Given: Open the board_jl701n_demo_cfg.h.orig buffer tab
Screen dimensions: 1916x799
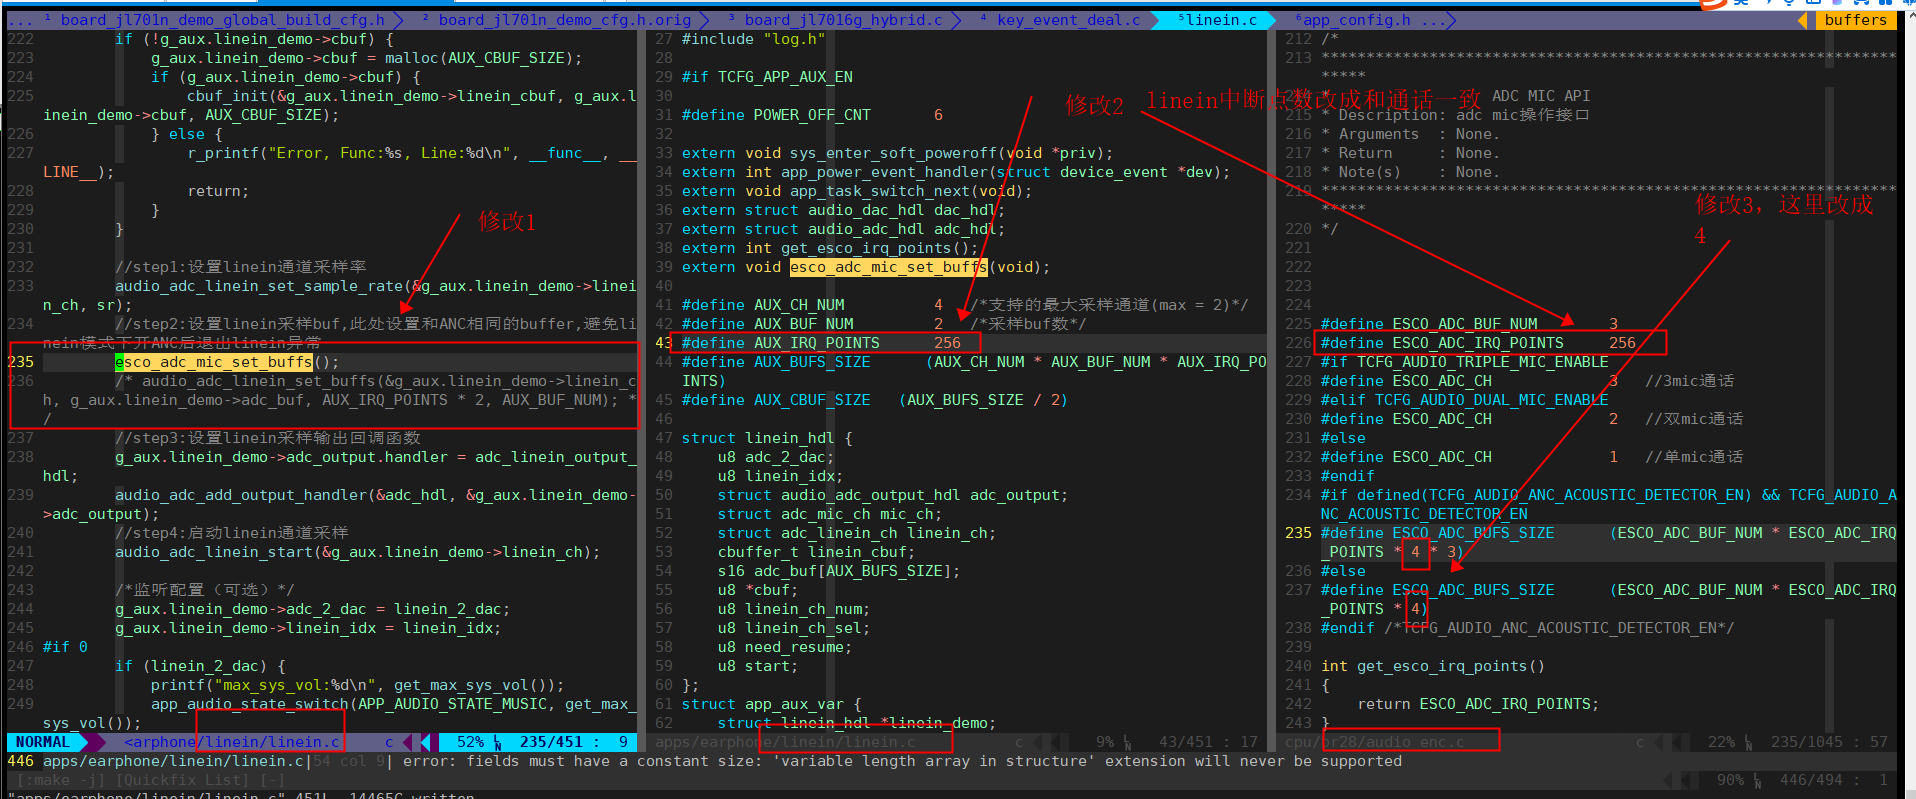Looking at the screenshot, I should click(x=564, y=19).
